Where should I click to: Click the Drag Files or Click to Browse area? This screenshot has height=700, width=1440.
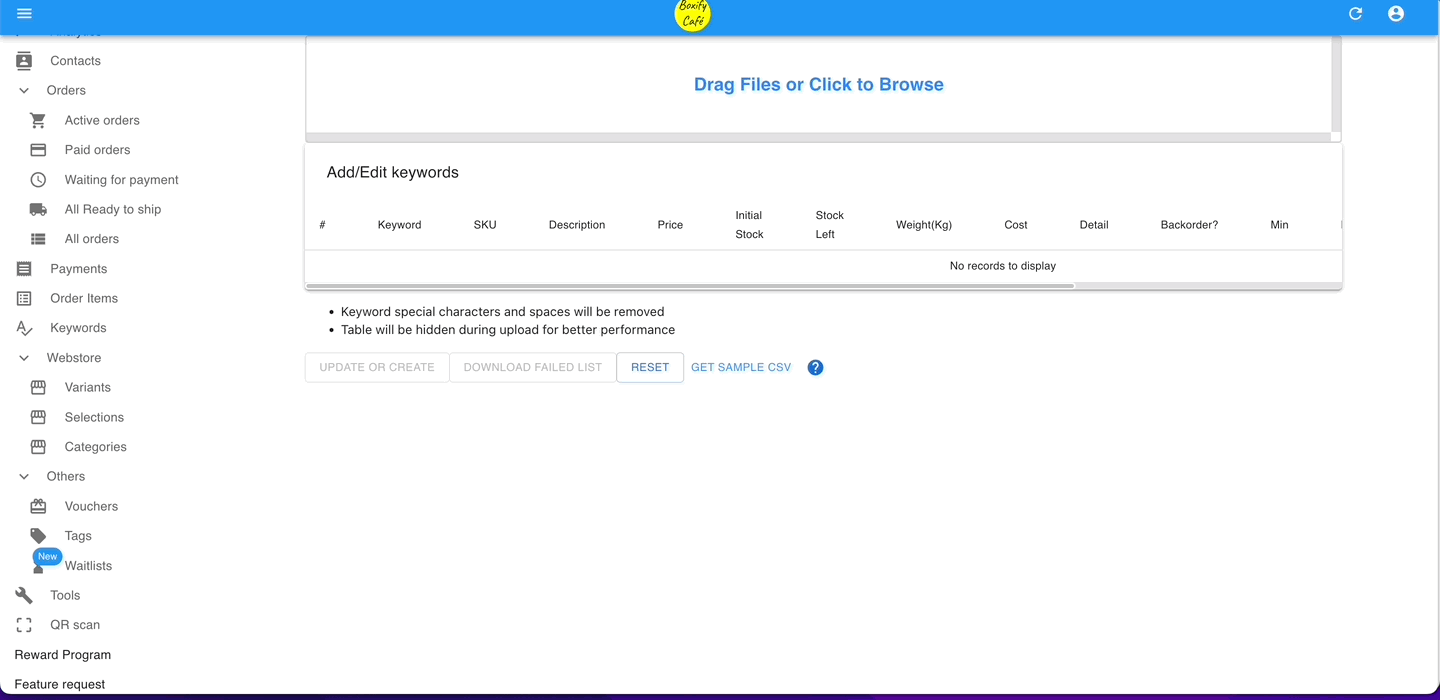point(818,84)
